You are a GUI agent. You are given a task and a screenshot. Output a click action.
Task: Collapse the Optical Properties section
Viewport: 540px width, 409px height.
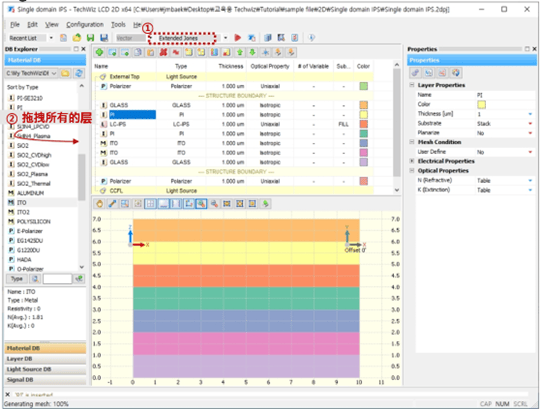[x=412, y=170]
